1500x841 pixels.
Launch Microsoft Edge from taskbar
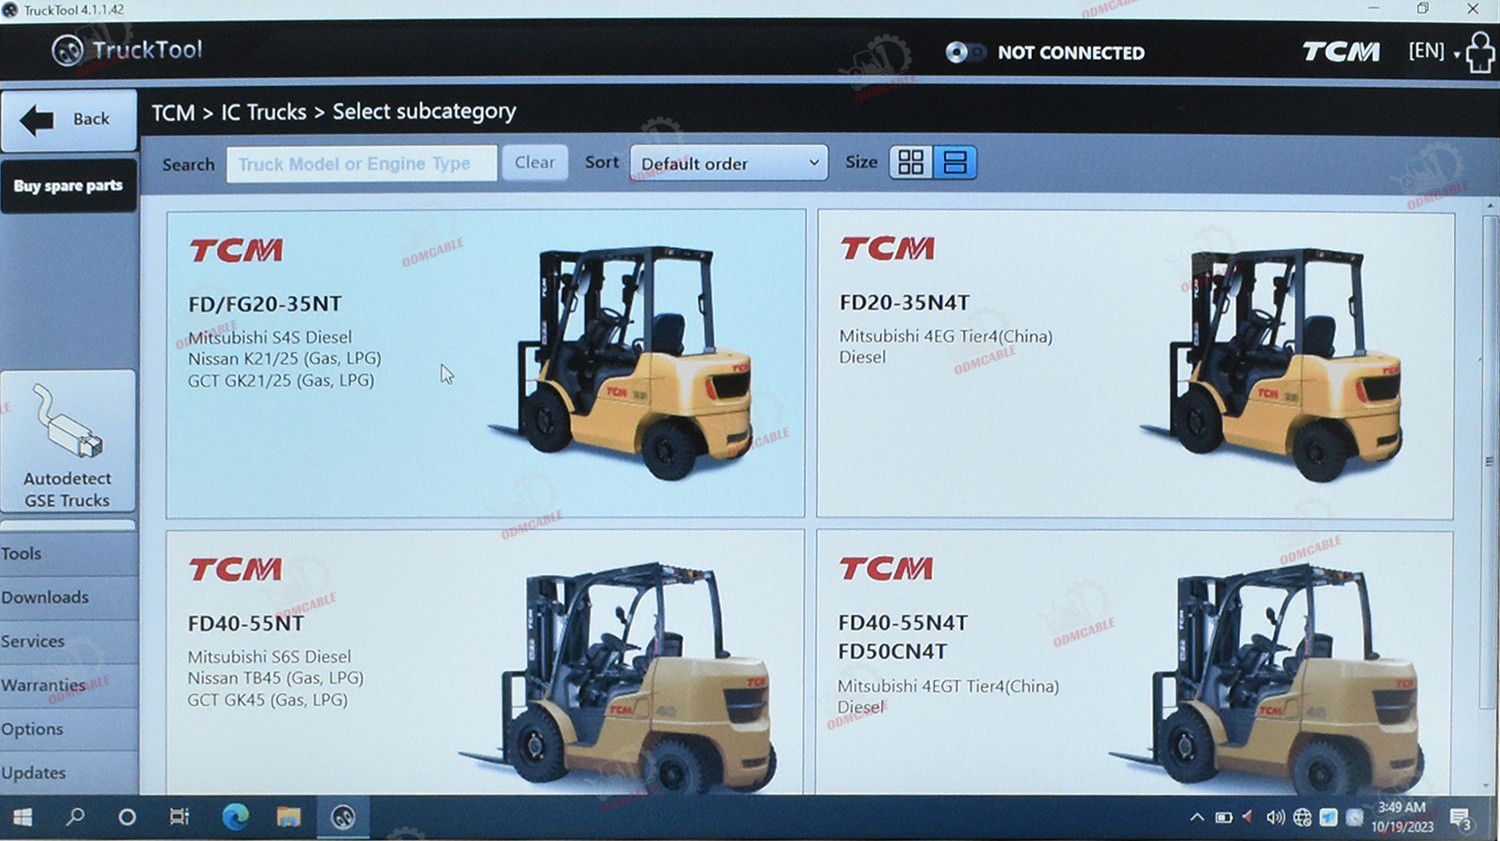point(235,817)
